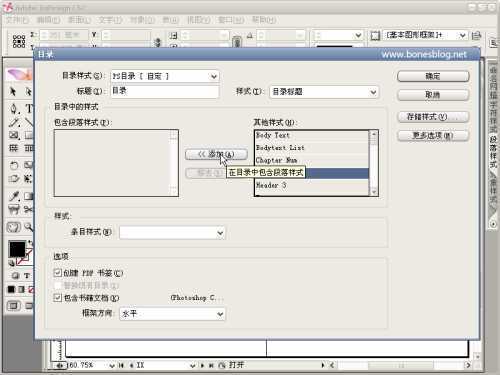This screenshot has width=500, height=375.
Task: Toggle 创建 PDF 书签 checkbox
Action: click(x=57, y=273)
